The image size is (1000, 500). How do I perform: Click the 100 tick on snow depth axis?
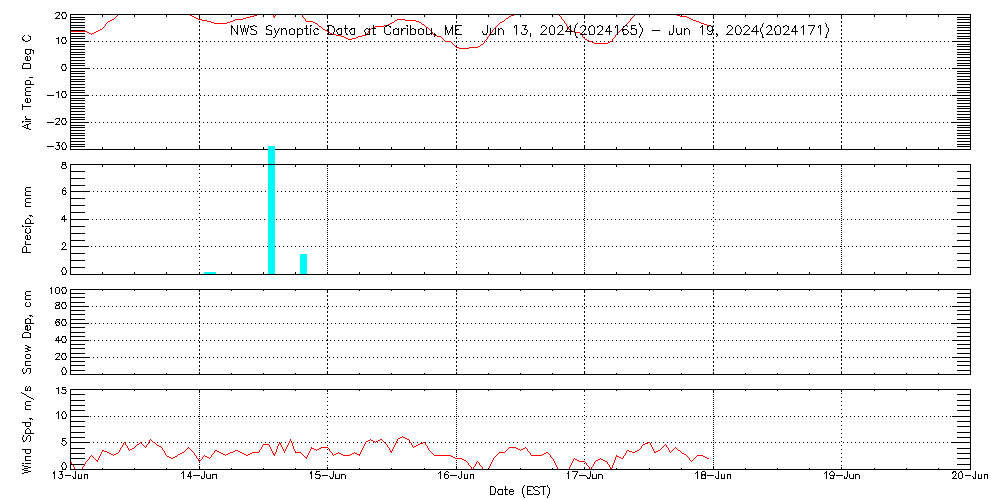tap(57, 291)
